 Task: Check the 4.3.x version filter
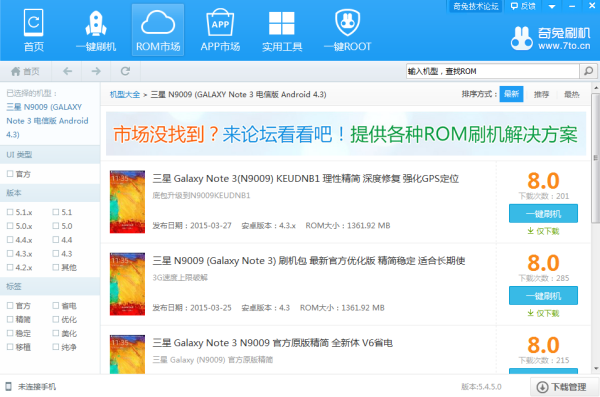click(x=10, y=253)
